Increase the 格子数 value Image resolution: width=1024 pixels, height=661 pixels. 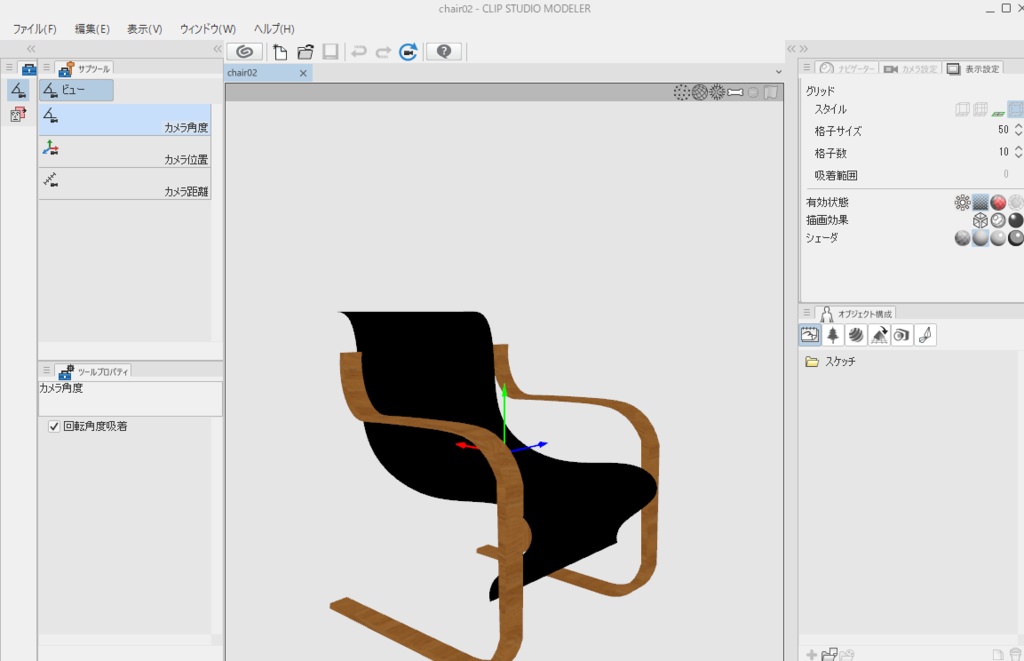(1018, 148)
